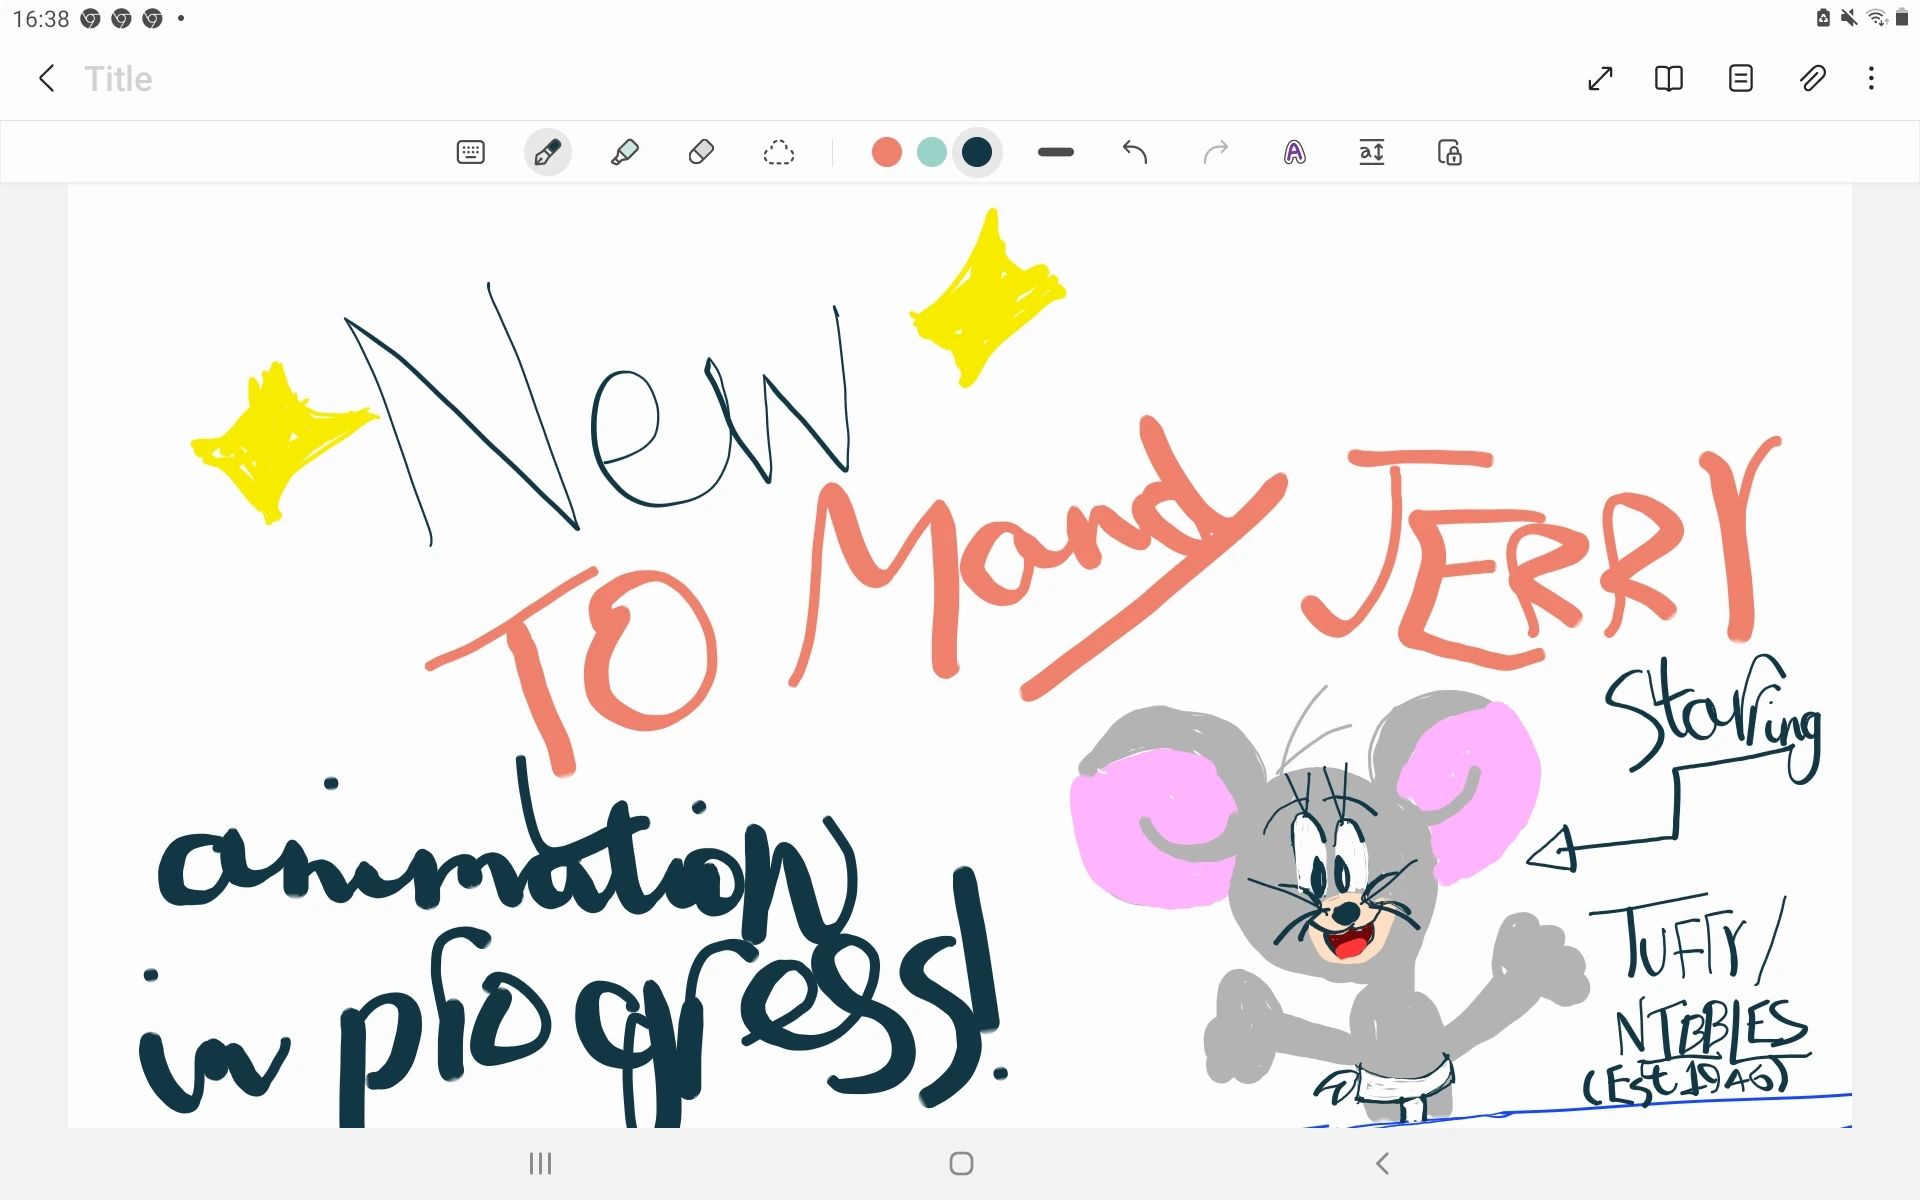This screenshot has width=1920, height=1200.
Task: Pick the dark navy pen color
Action: pos(977,152)
